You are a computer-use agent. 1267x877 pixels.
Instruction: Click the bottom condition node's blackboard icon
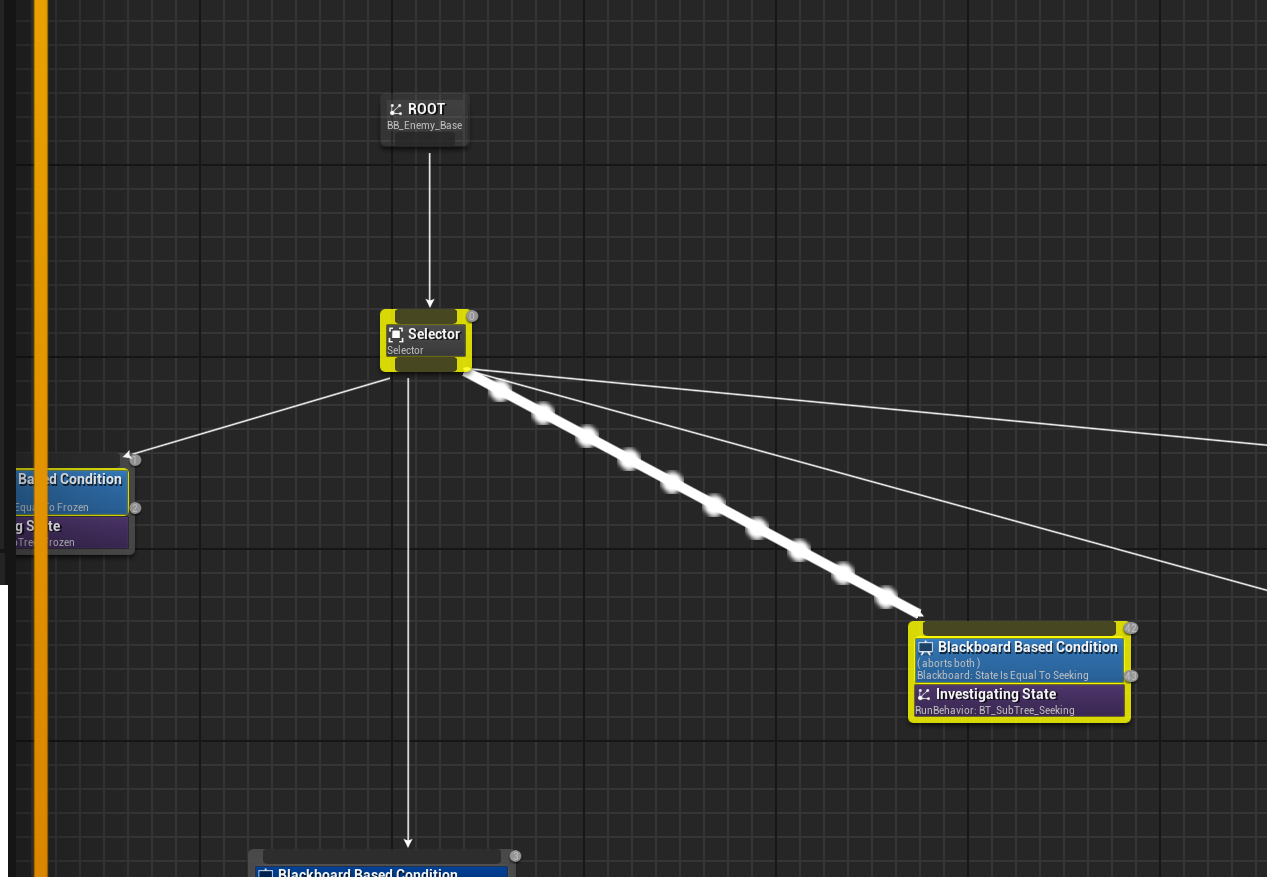[266, 874]
